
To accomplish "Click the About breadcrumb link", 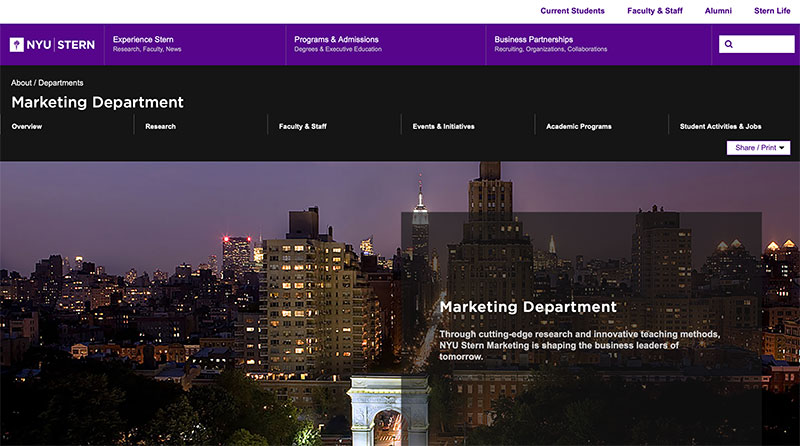I will click(21, 83).
